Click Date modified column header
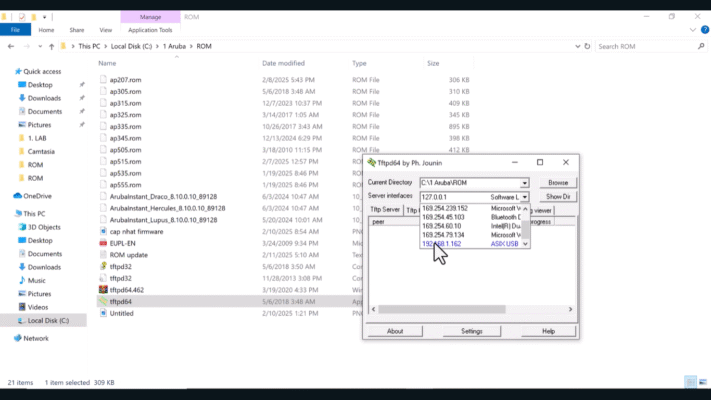Viewport: 711px width, 400px height. tap(283, 63)
